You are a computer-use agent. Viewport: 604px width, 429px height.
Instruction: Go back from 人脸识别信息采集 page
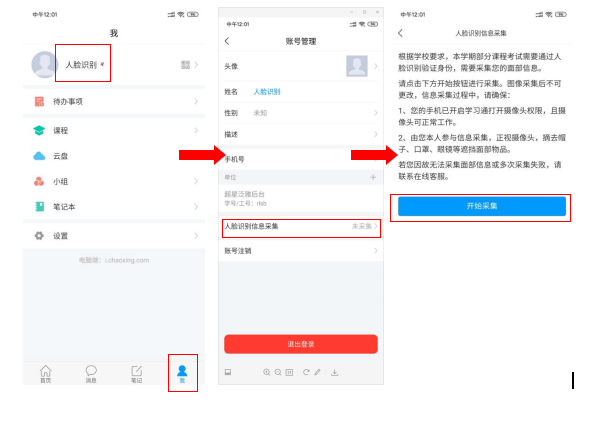pos(402,33)
